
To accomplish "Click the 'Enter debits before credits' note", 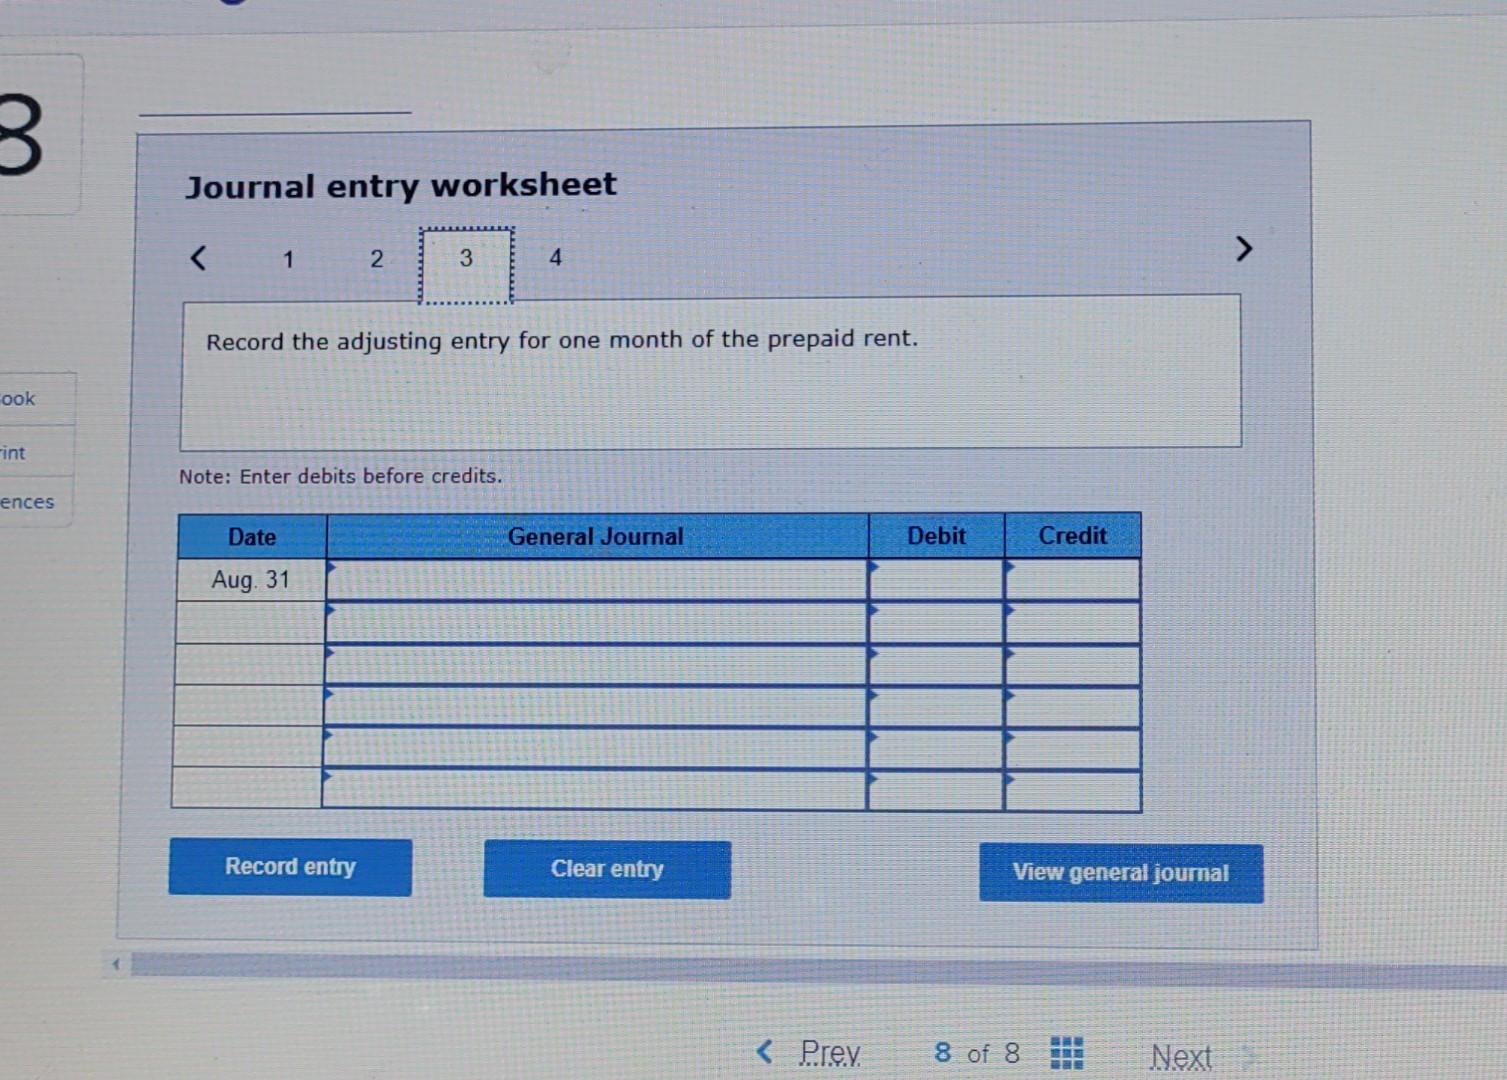I will (x=341, y=476).
